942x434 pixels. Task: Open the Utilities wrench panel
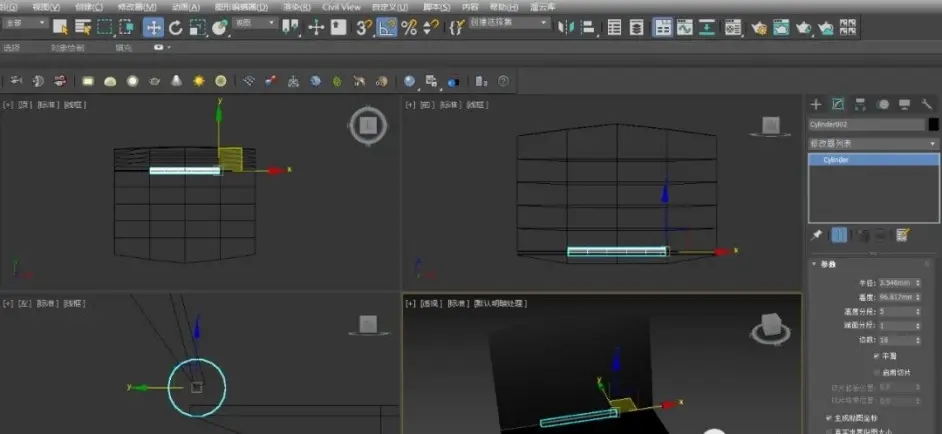click(927, 104)
